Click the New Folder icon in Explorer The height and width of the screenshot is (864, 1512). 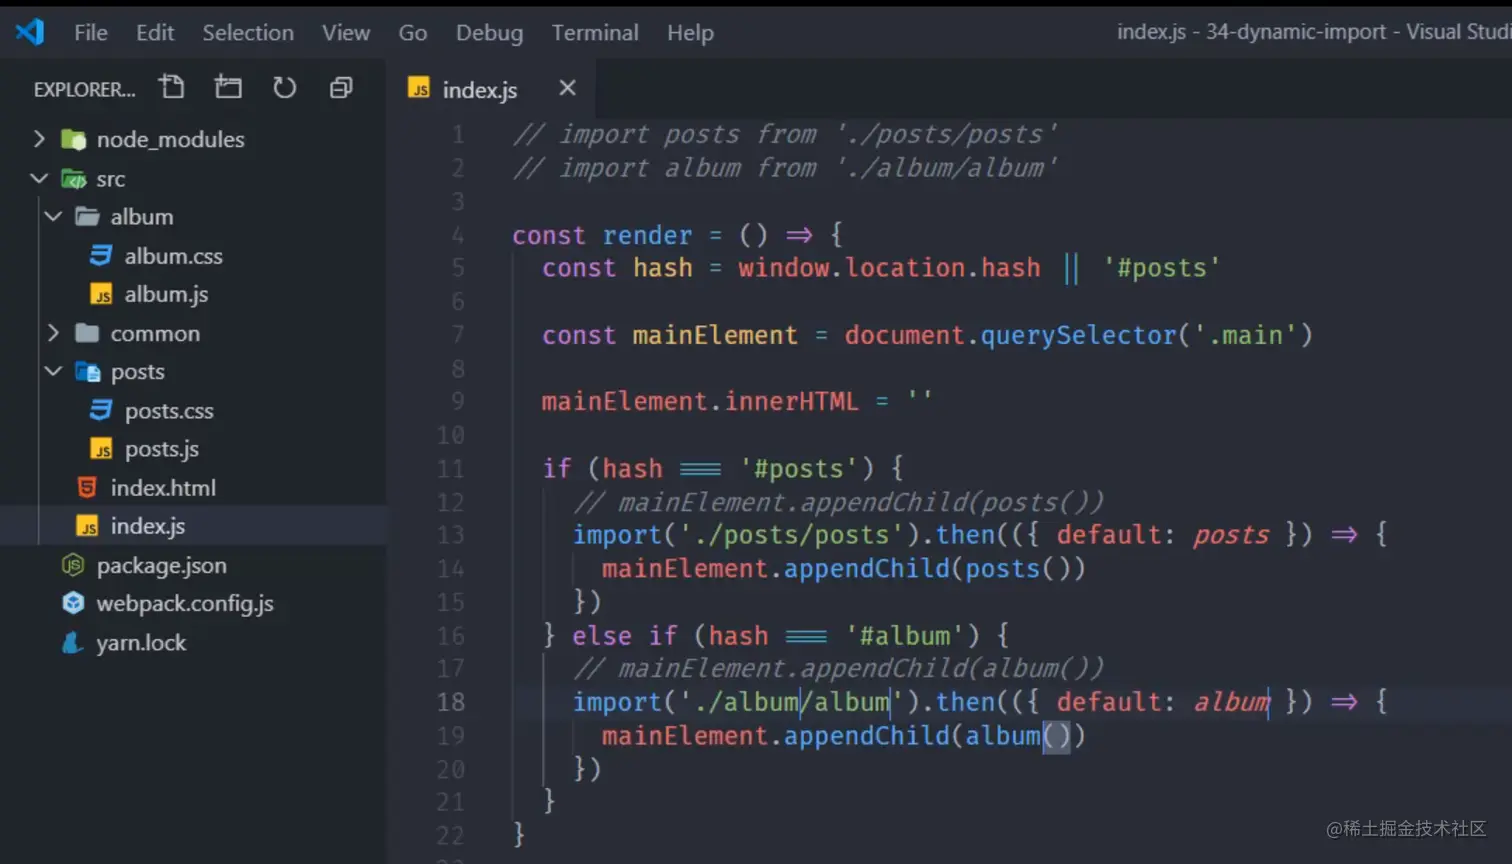[x=228, y=88]
